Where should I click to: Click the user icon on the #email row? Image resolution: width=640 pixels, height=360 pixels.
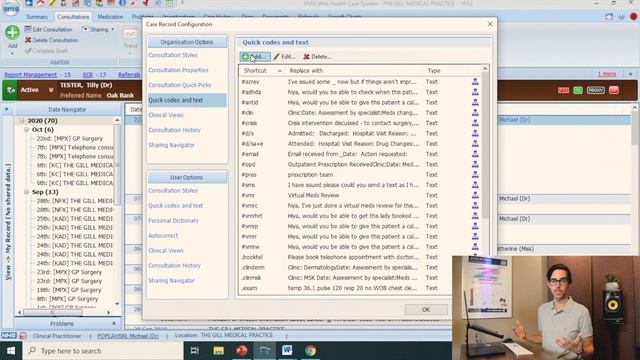click(x=475, y=154)
